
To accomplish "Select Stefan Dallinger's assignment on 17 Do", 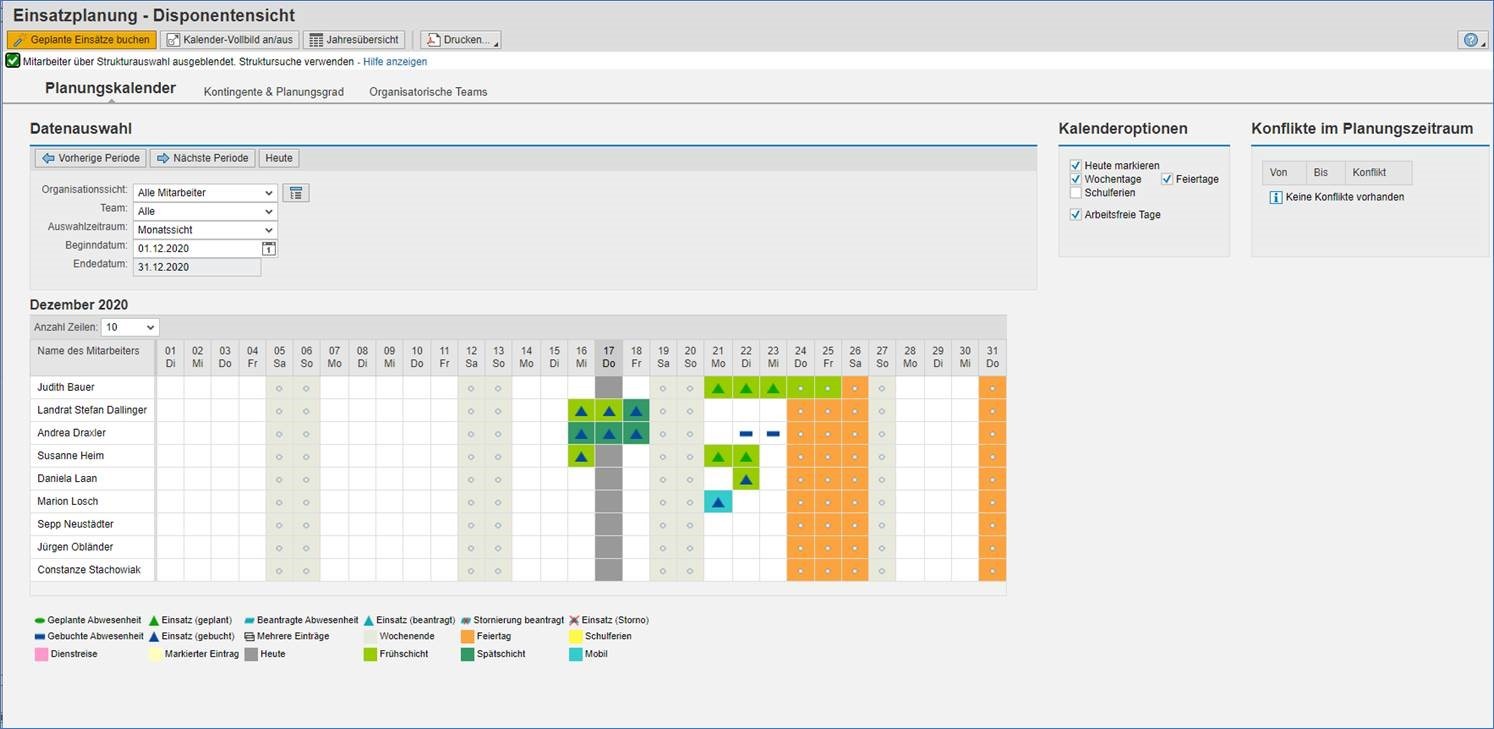I will point(609,411).
